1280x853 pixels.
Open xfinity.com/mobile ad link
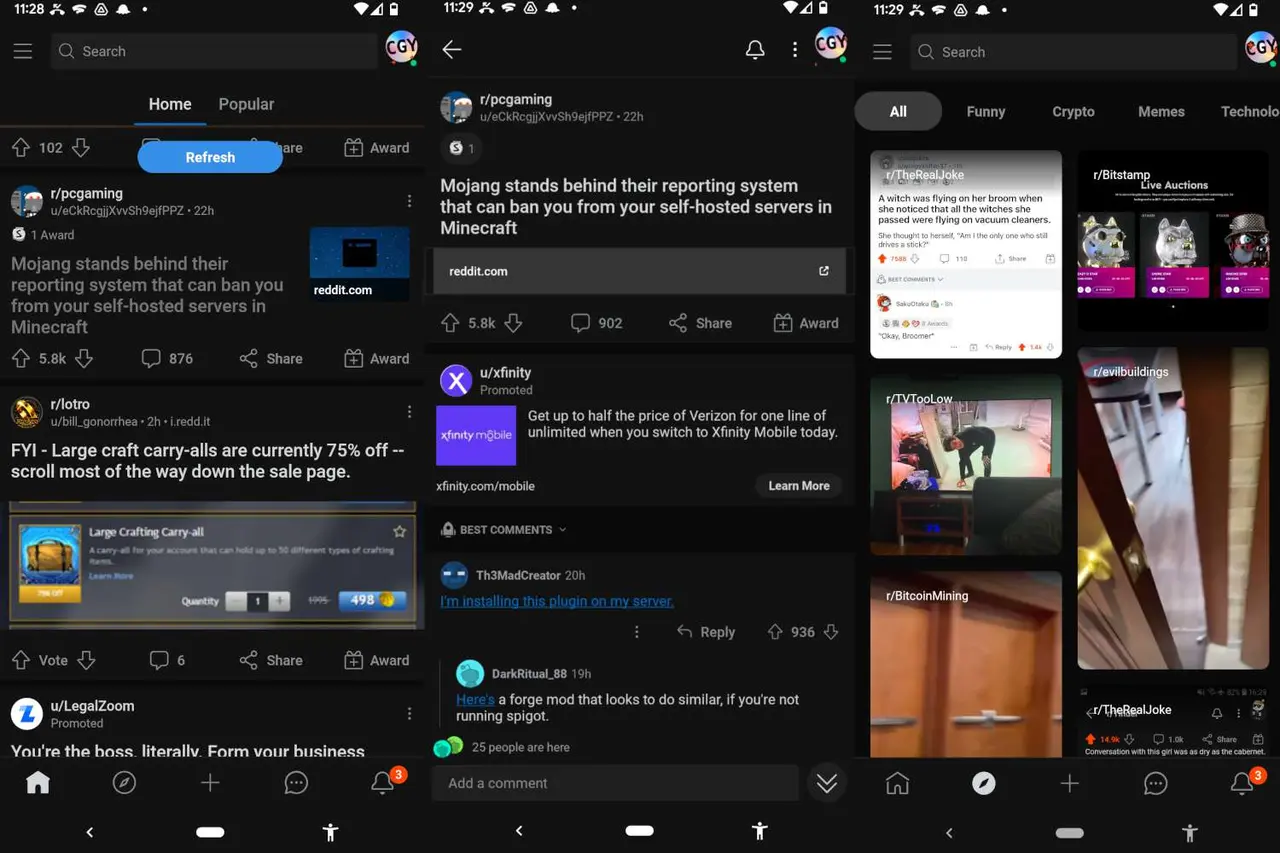point(485,486)
